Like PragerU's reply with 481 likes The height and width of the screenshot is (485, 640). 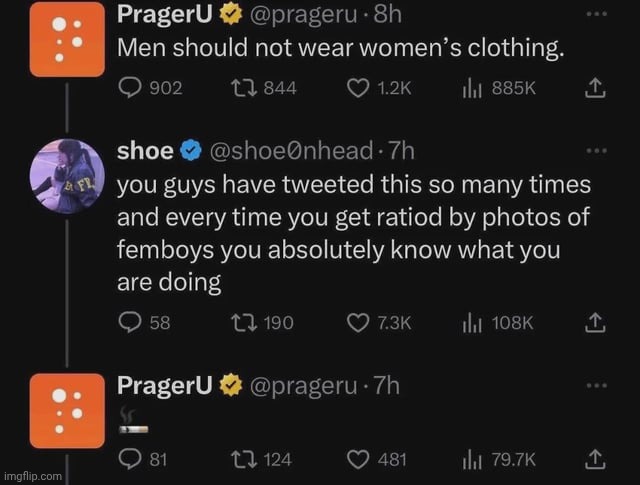(359, 459)
